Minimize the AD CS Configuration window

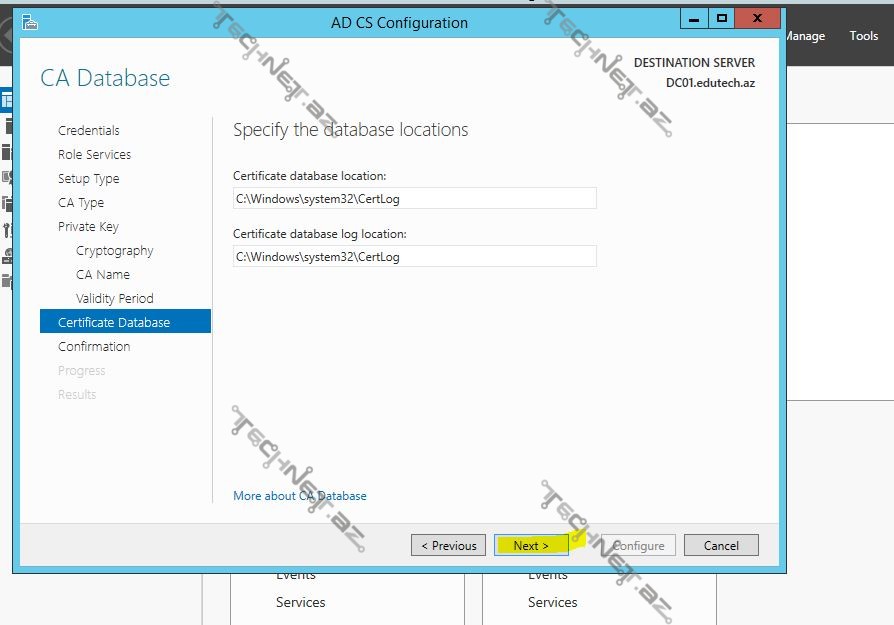point(694,19)
